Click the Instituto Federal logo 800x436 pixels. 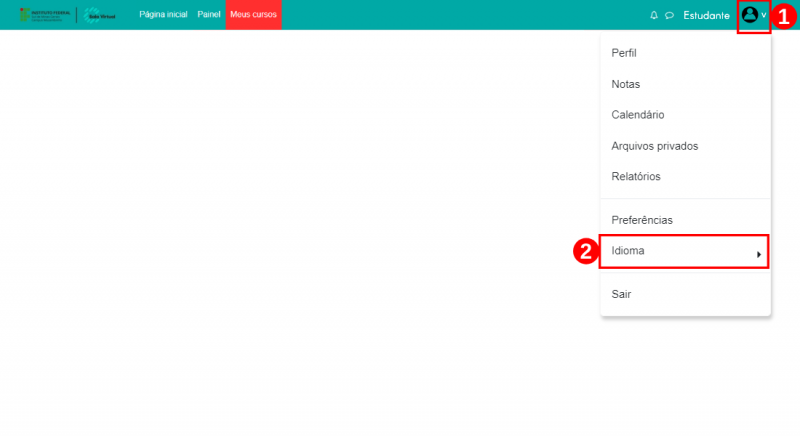pos(45,15)
